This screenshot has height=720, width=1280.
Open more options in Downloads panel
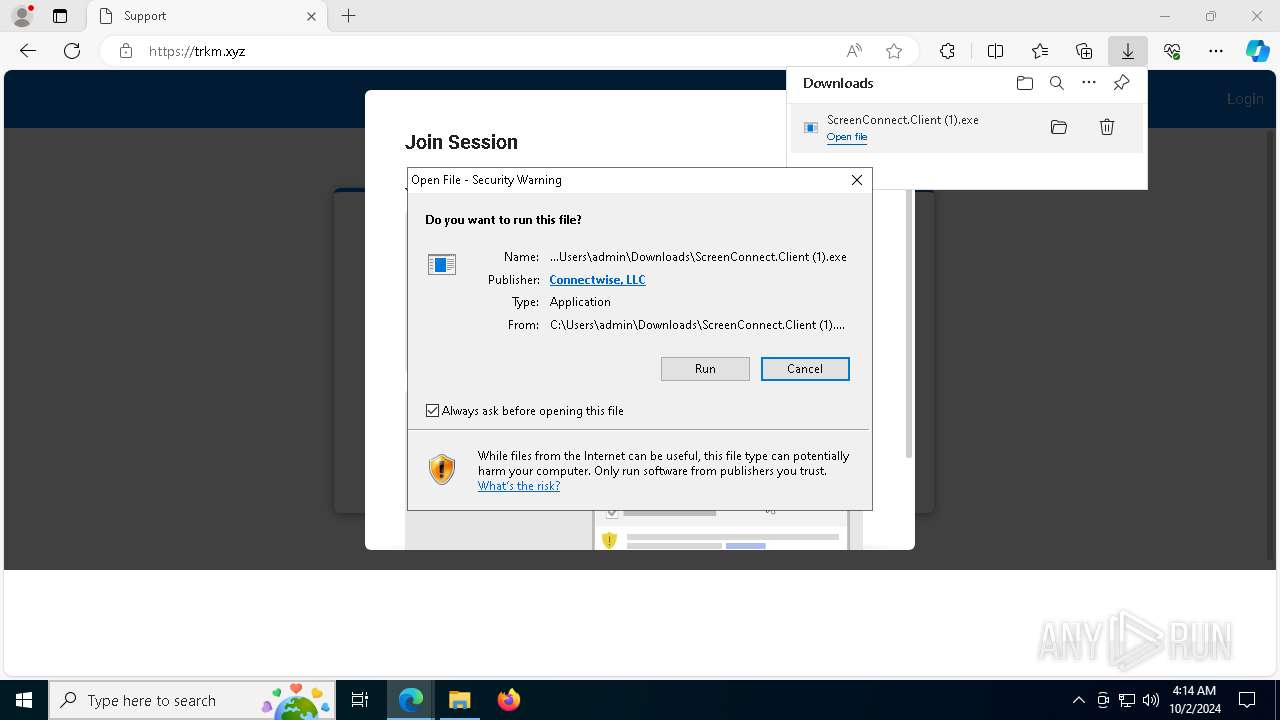click(x=1089, y=83)
